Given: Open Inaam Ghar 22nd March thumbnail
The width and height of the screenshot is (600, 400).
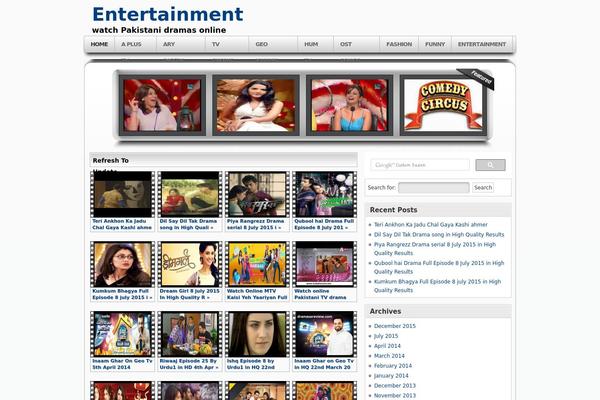Looking at the screenshot, I should [x=324, y=334].
